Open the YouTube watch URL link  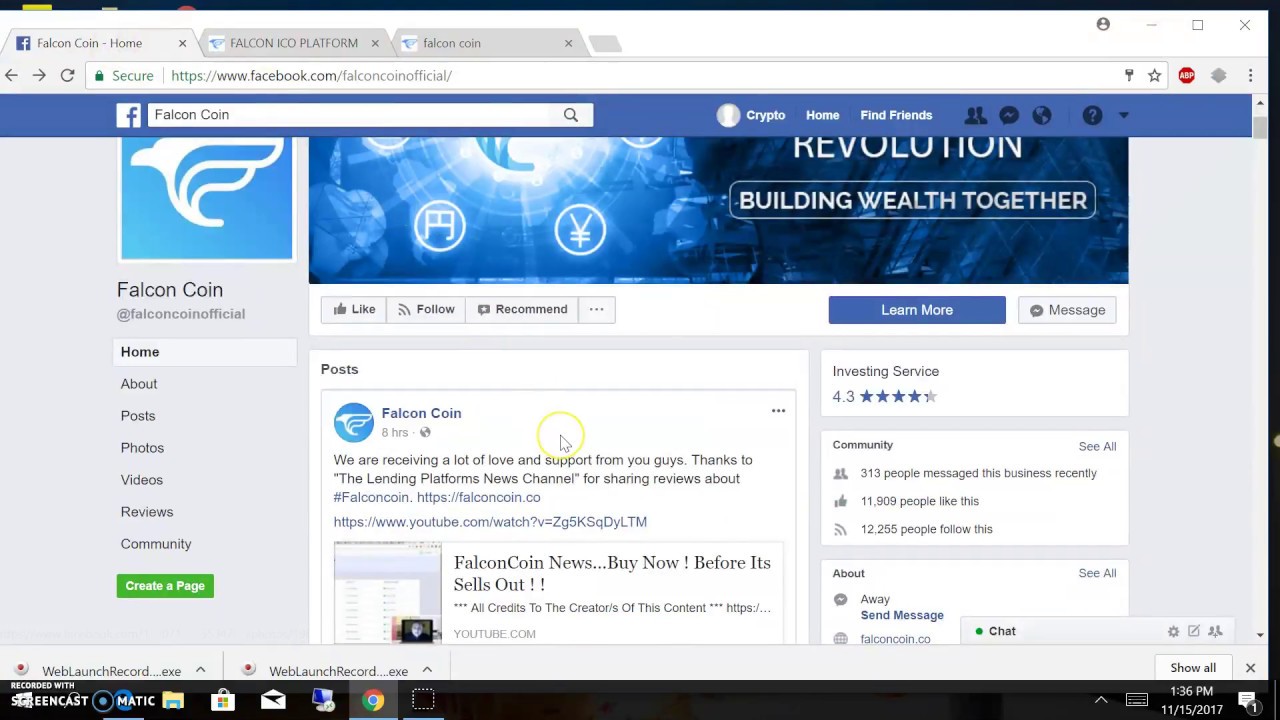point(490,522)
